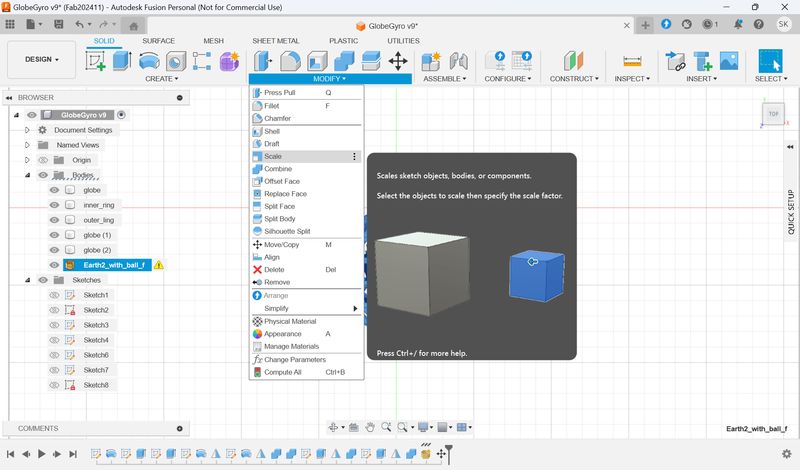
Task: Expand the Named Views tree node
Action: [28, 145]
